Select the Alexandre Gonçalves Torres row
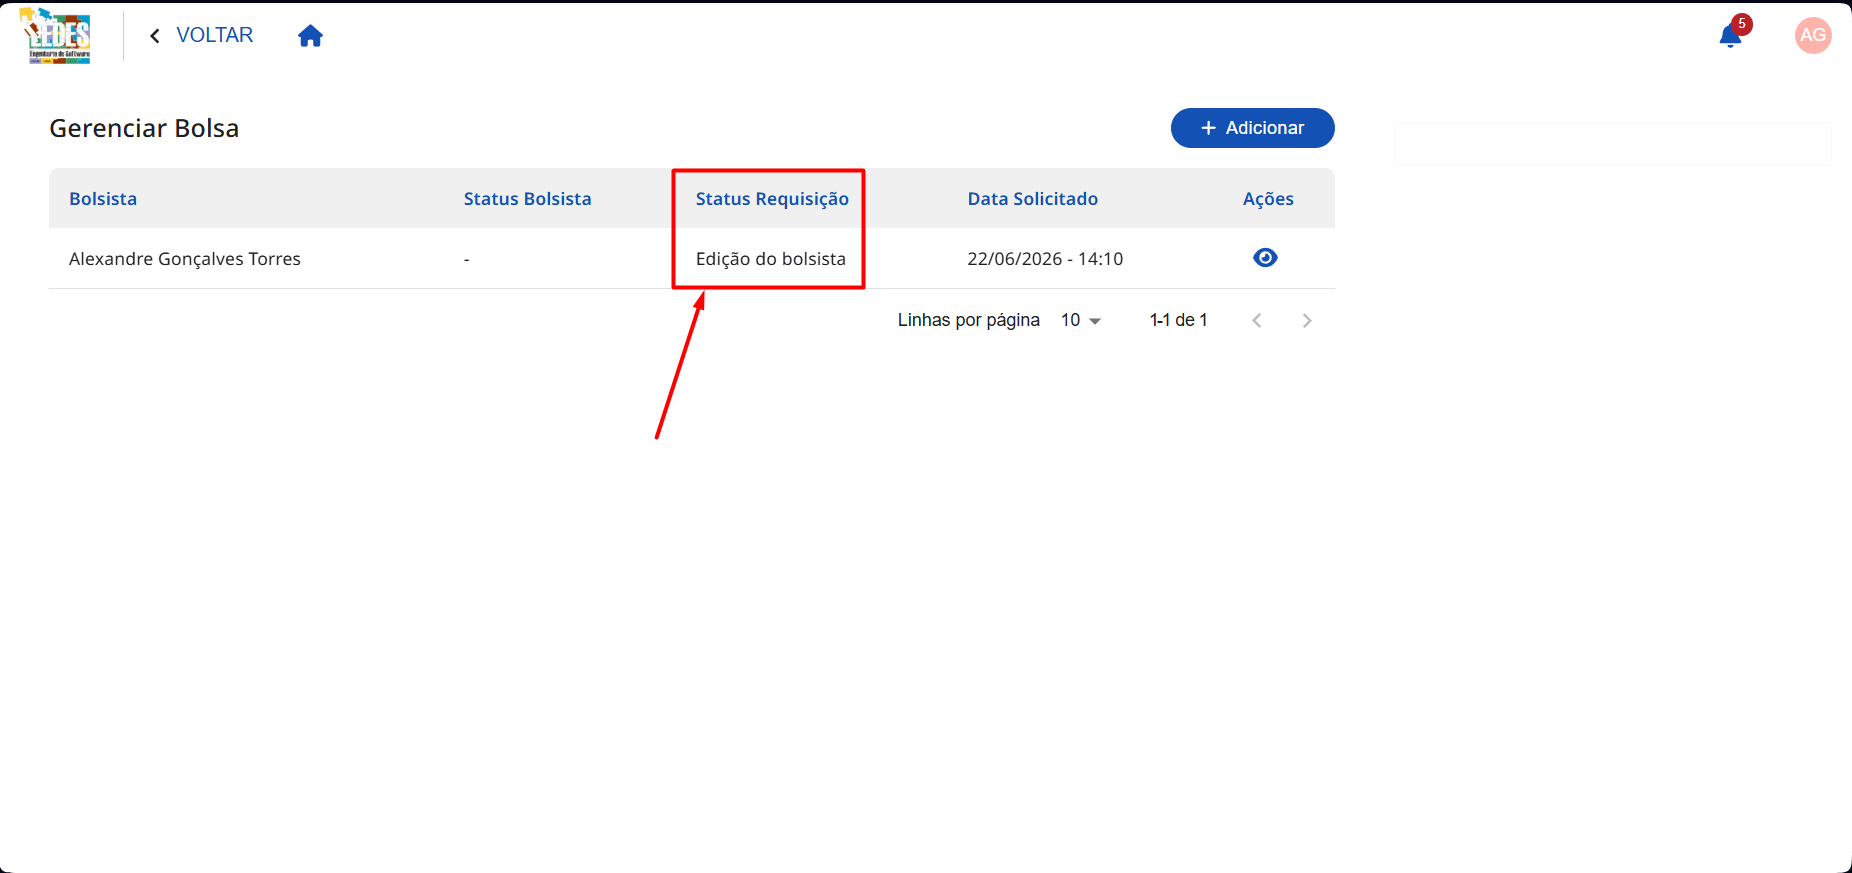Screen dimensions: 1852x873 tap(692, 259)
